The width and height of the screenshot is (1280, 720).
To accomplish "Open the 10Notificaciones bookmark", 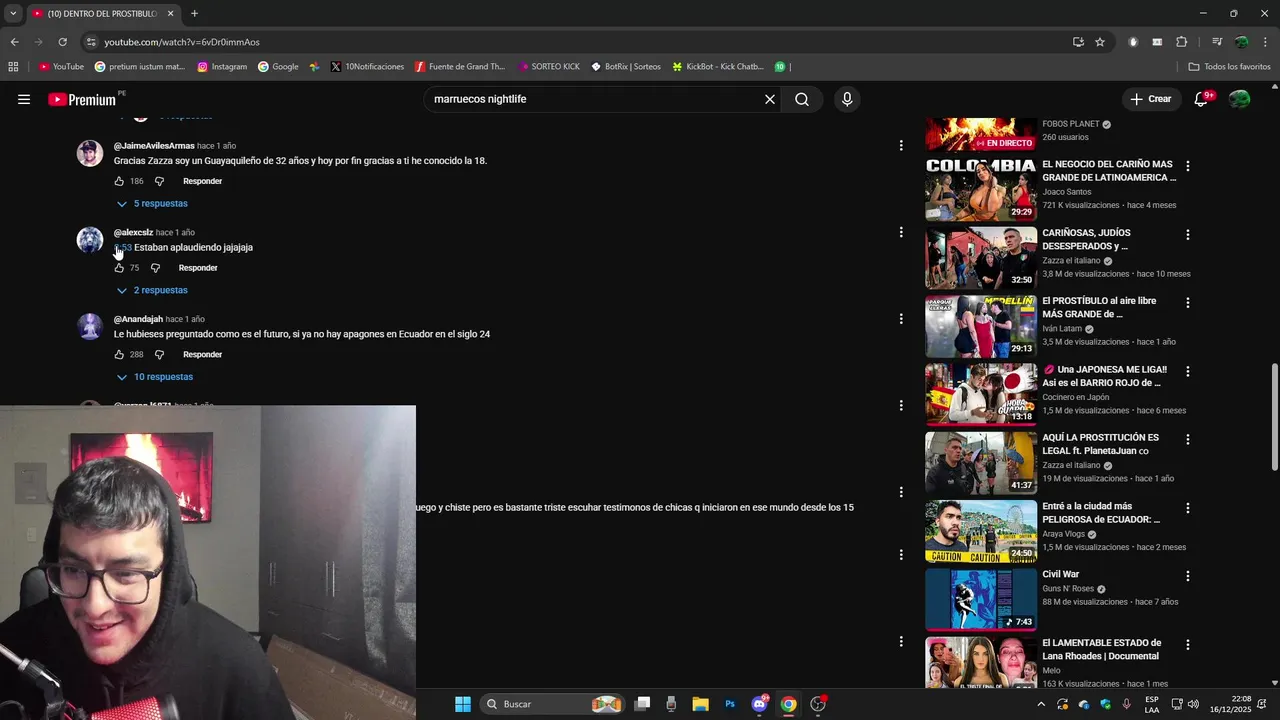I will [x=367, y=67].
